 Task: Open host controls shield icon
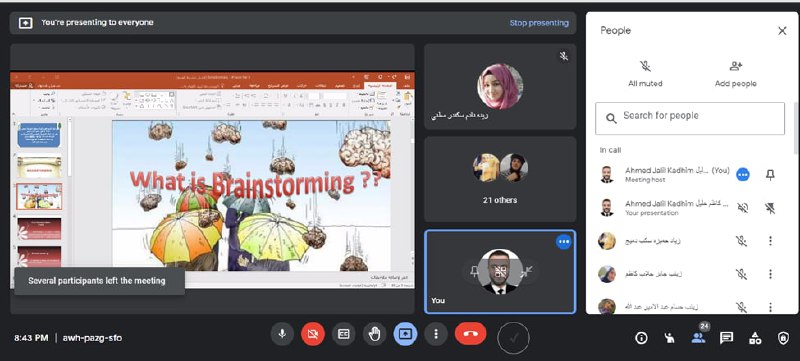[x=783, y=338]
